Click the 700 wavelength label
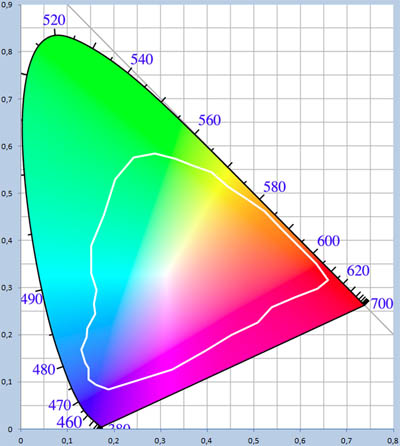The height and width of the screenshot is (446, 400). pos(382,304)
